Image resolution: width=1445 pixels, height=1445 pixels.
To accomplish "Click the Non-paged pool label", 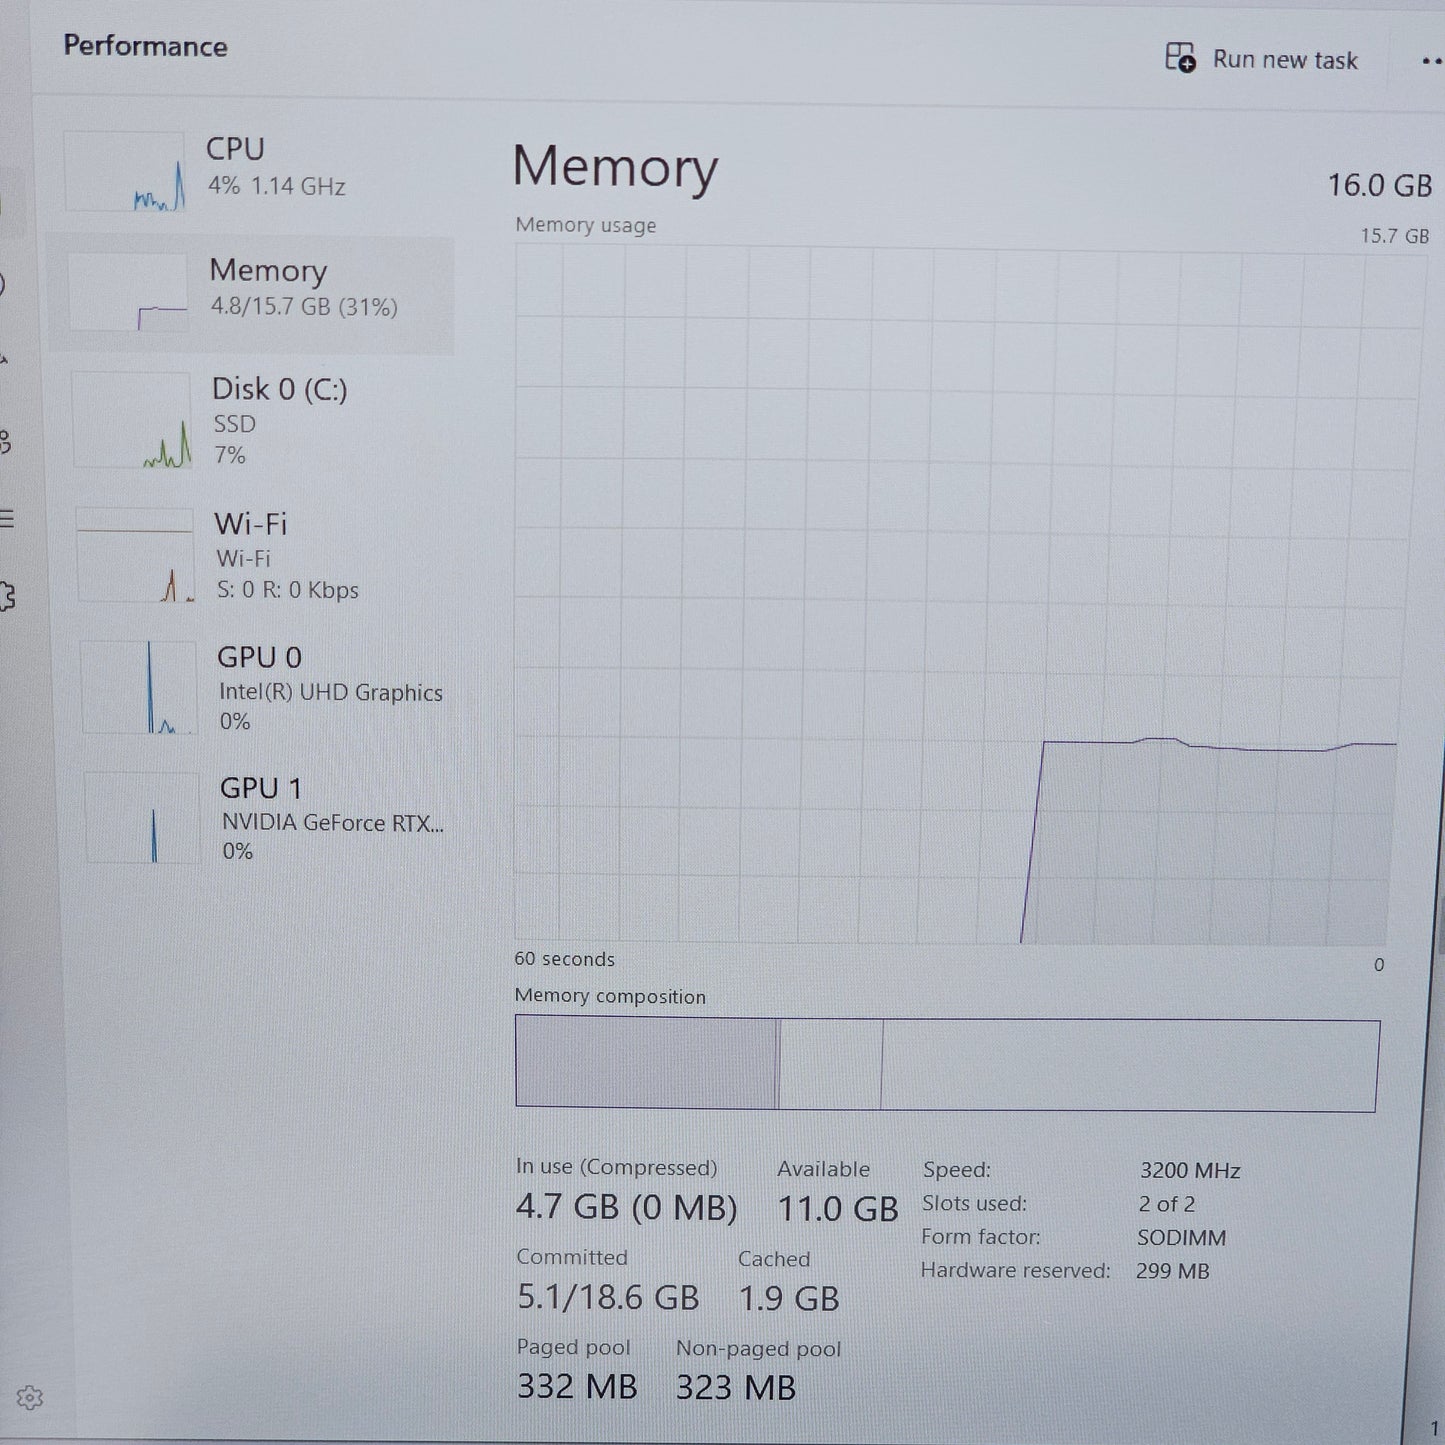I will point(758,1349).
